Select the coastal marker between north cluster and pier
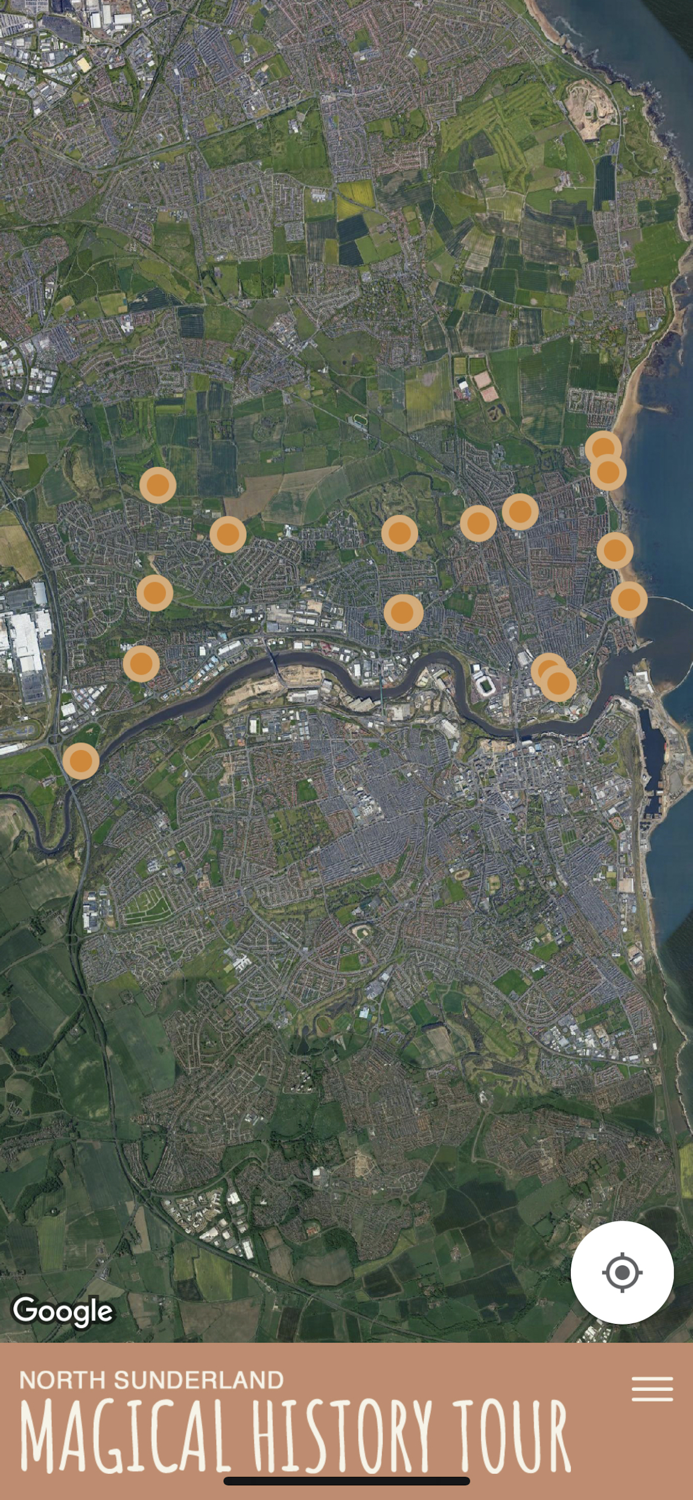The height and width of the screenshot is (1500, 693). click(615, 550)
